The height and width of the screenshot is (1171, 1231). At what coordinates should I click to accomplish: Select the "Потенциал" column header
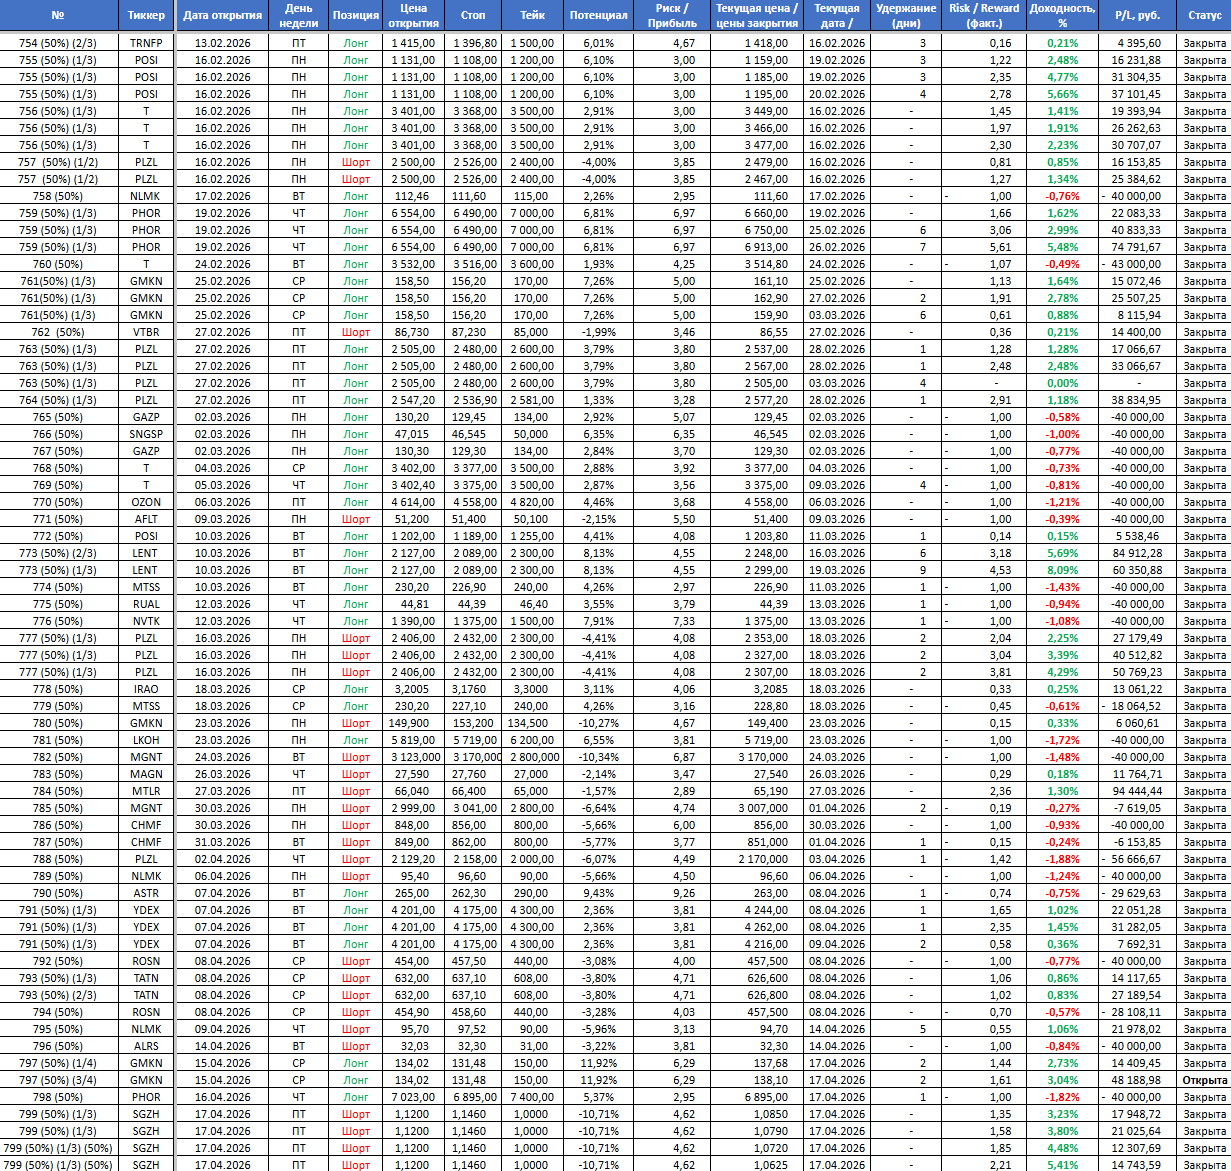[x=598, y=16]
